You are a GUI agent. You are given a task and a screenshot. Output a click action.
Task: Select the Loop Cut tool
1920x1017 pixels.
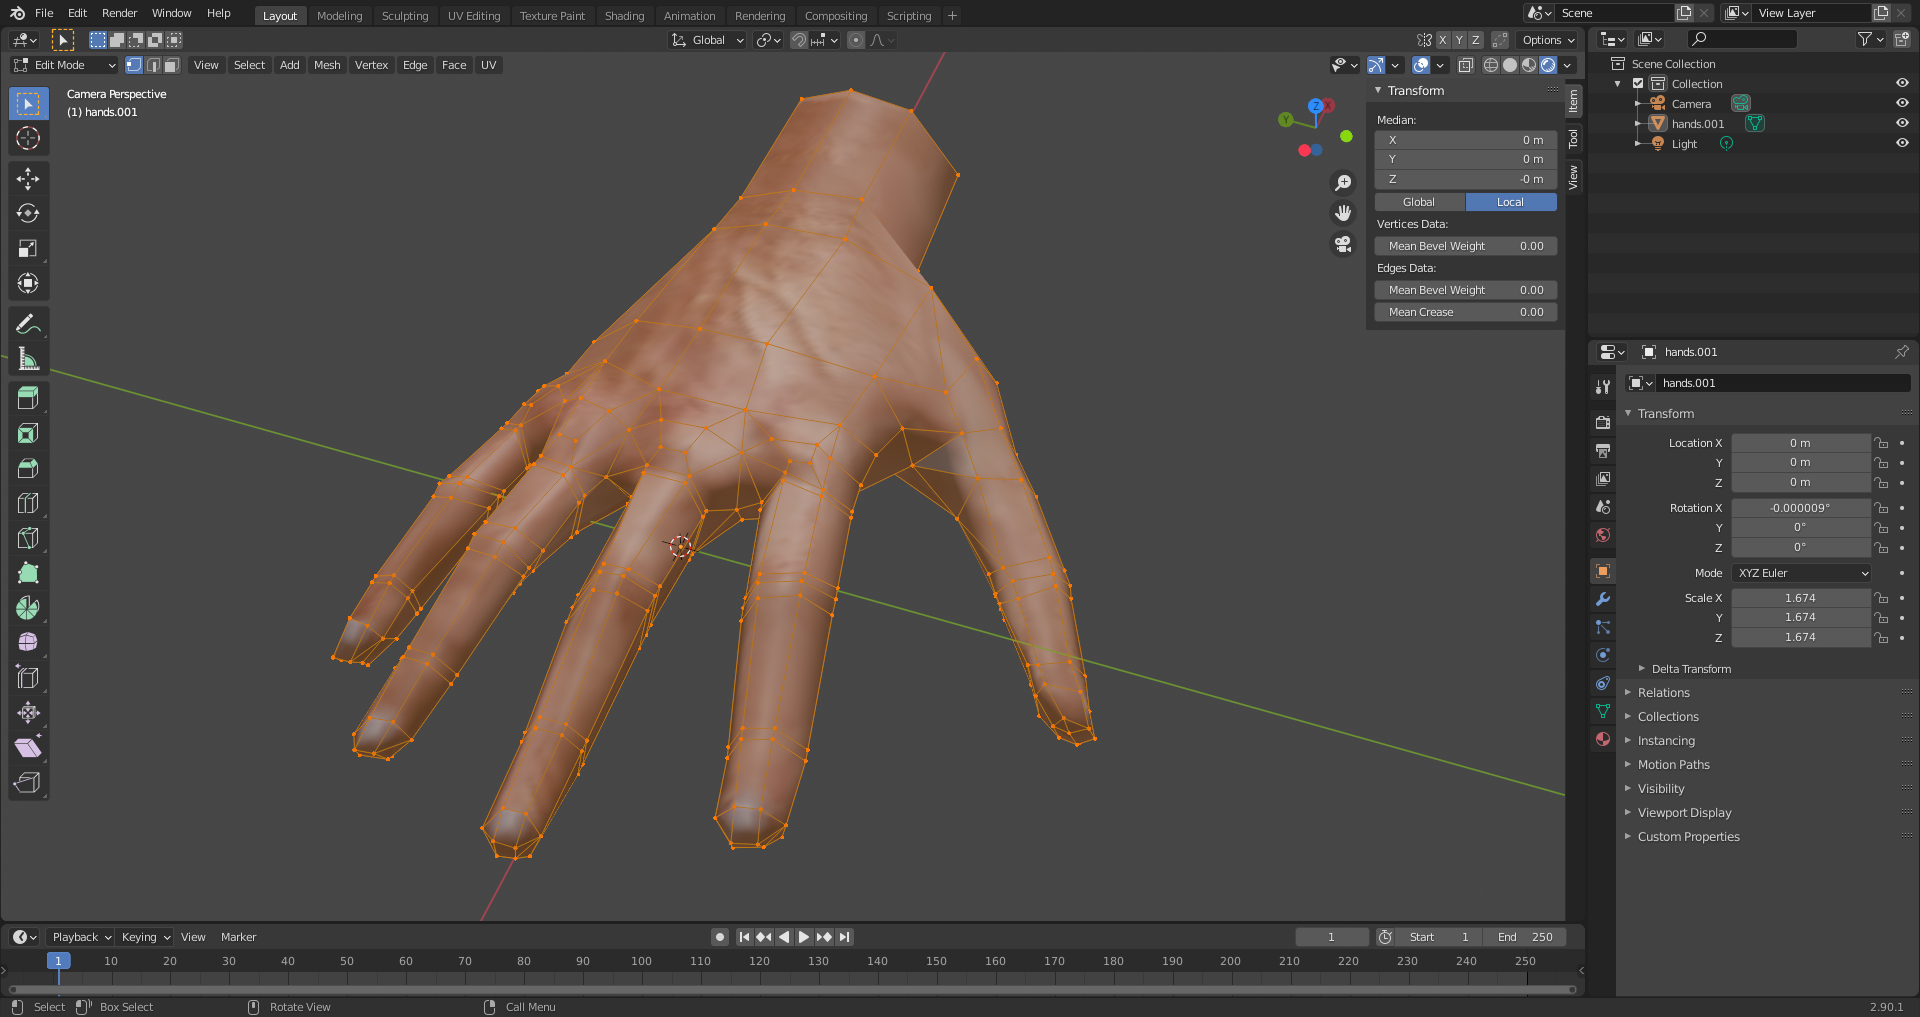click(28, 502)
